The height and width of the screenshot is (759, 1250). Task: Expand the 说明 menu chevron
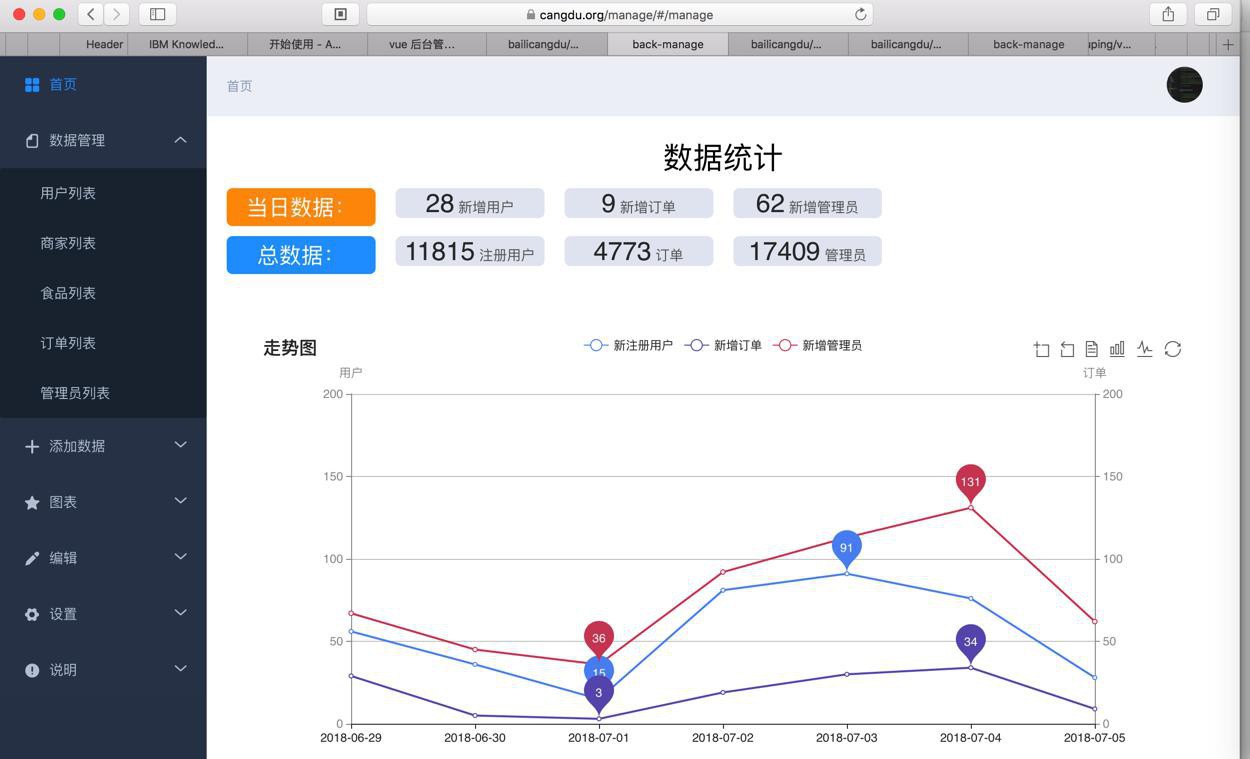pos(180,669)
